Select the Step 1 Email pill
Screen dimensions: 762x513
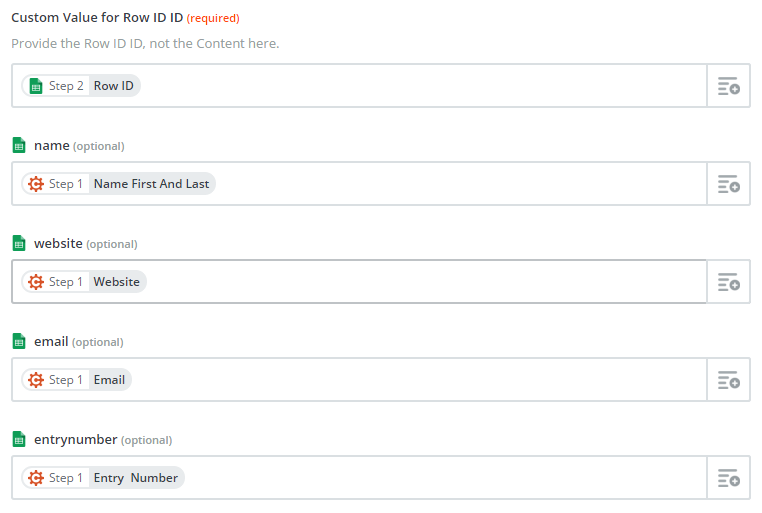point(77,380)
